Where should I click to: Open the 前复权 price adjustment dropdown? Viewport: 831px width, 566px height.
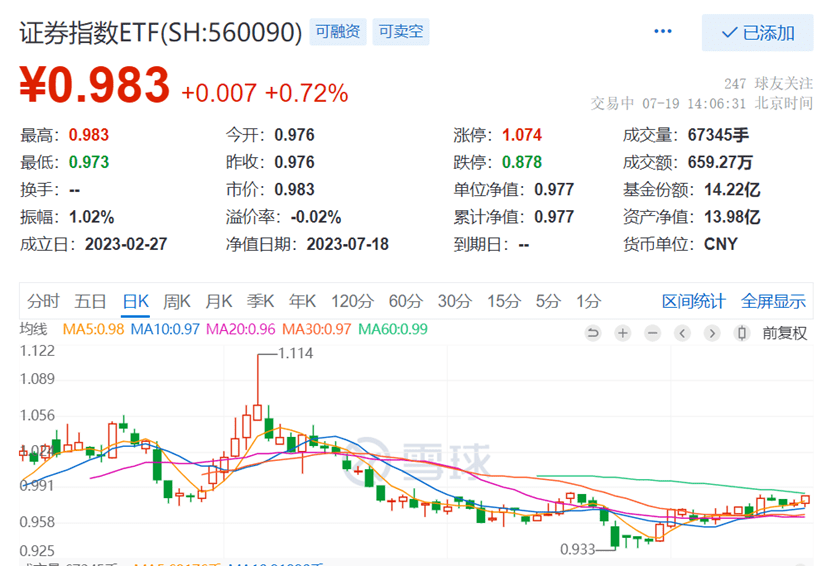pos(784,333)
